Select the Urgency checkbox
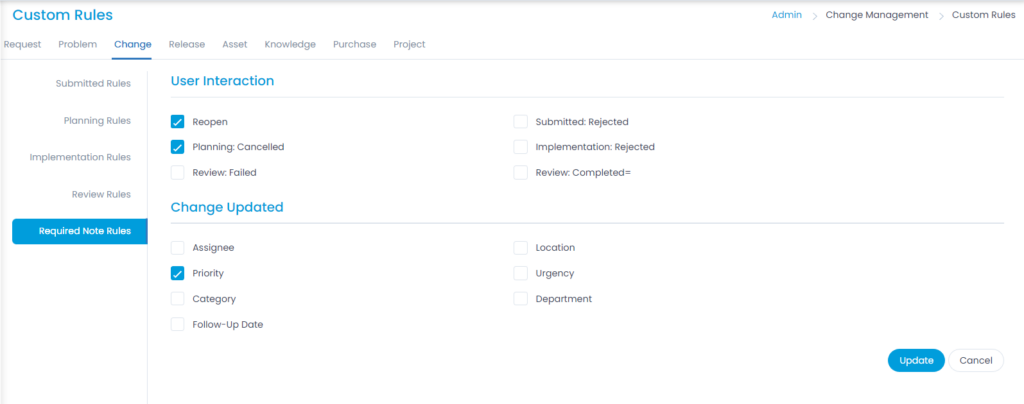The height and width of the screenshot is (404, 1024). (x=520, y=273)
